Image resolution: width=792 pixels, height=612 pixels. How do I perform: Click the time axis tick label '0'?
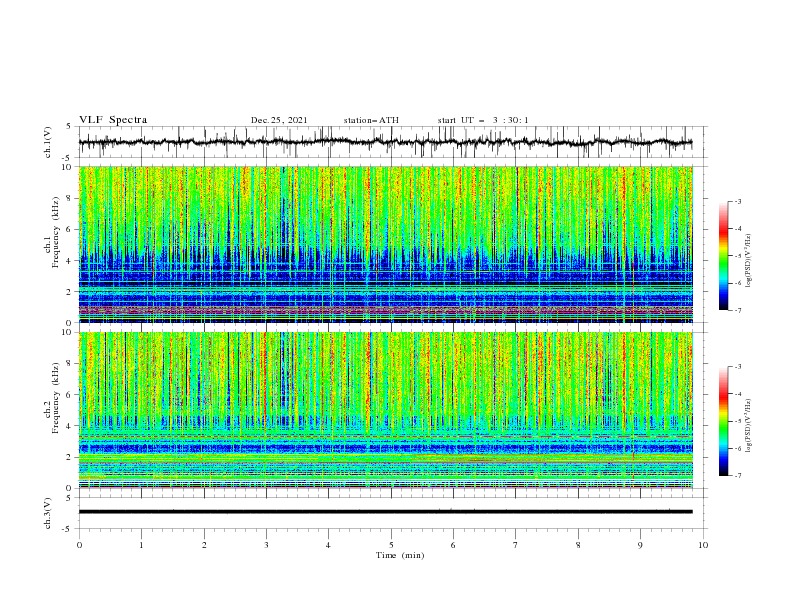(x=79, y=545)
